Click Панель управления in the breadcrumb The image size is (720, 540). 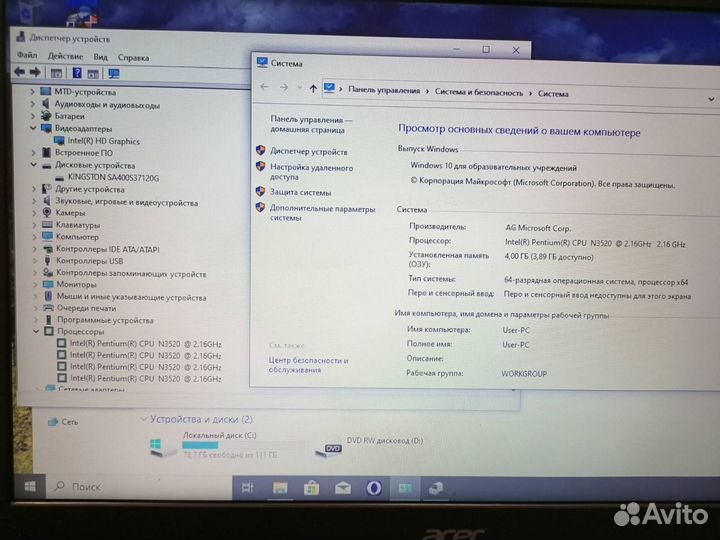[384, 90]
